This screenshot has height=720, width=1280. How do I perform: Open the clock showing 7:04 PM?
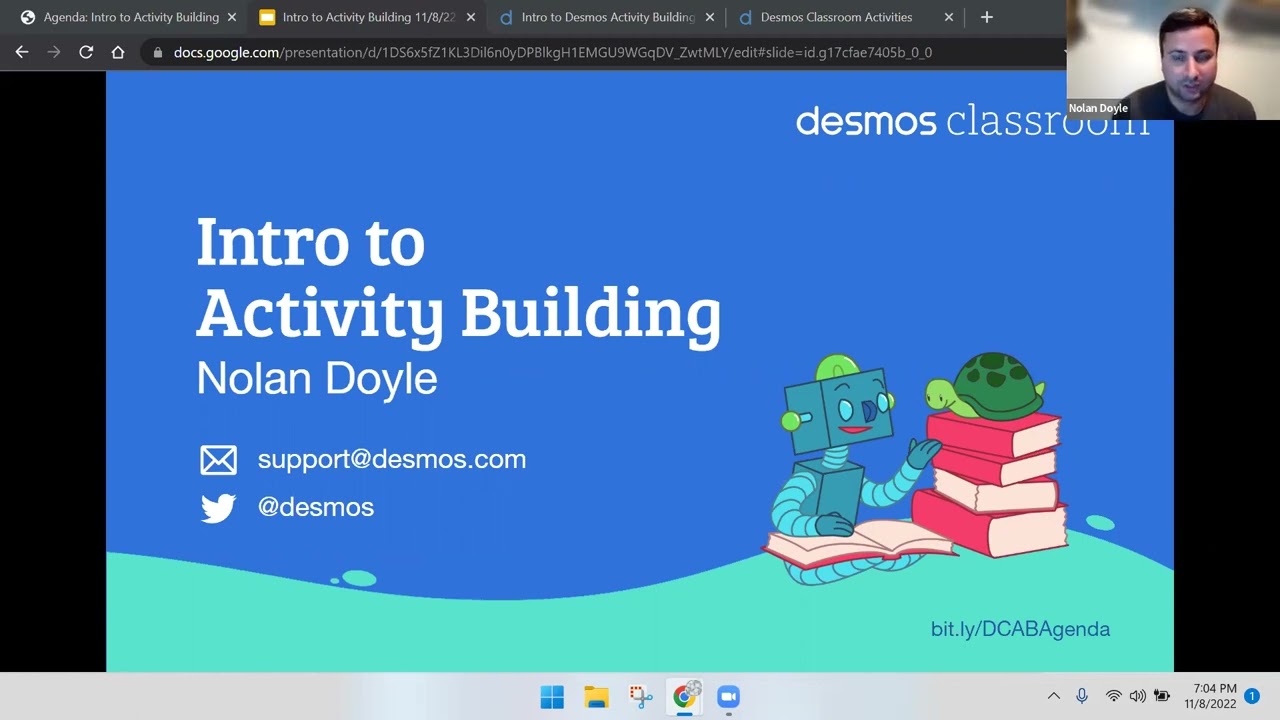tap(1210, 696)
